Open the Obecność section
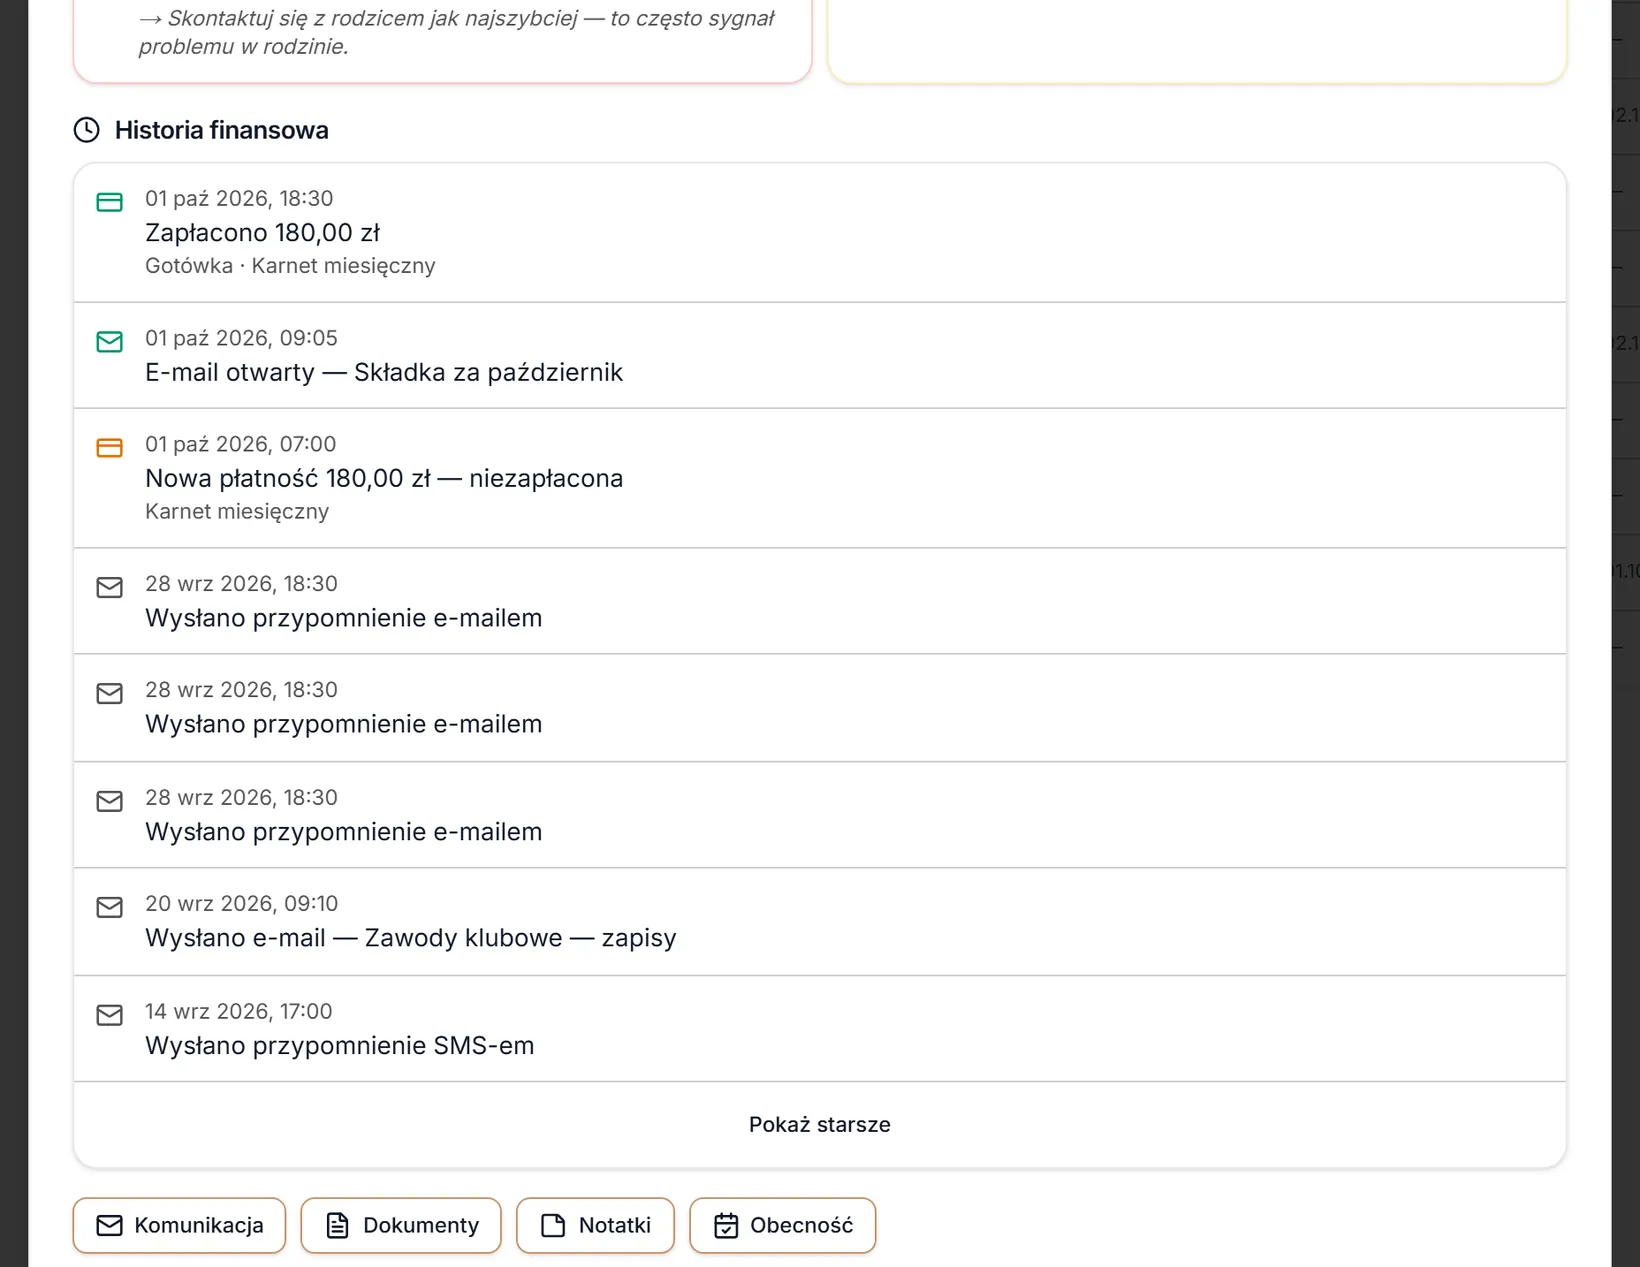 [x=783, y=1225]
